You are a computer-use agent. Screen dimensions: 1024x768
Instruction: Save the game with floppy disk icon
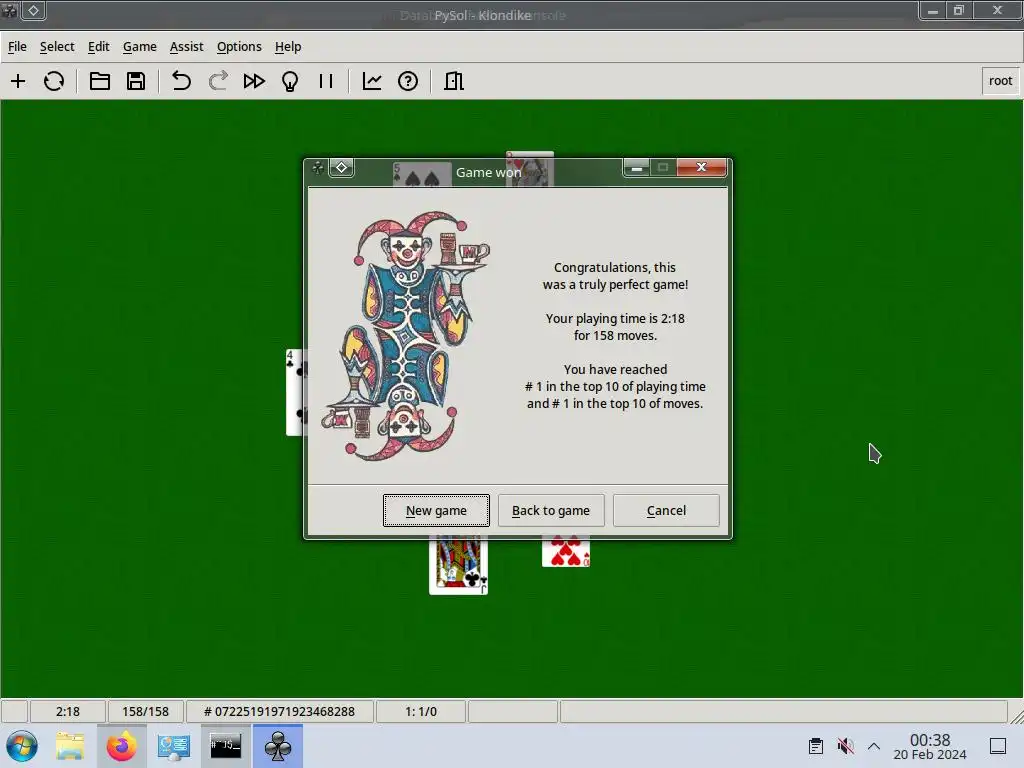[x=136, y=81]
